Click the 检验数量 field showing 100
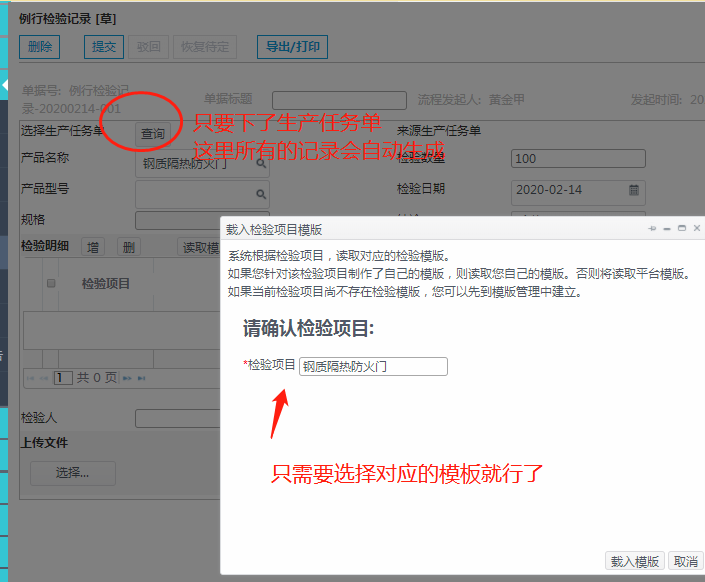Screen dimensions: 705x582 tap(577, 159)
